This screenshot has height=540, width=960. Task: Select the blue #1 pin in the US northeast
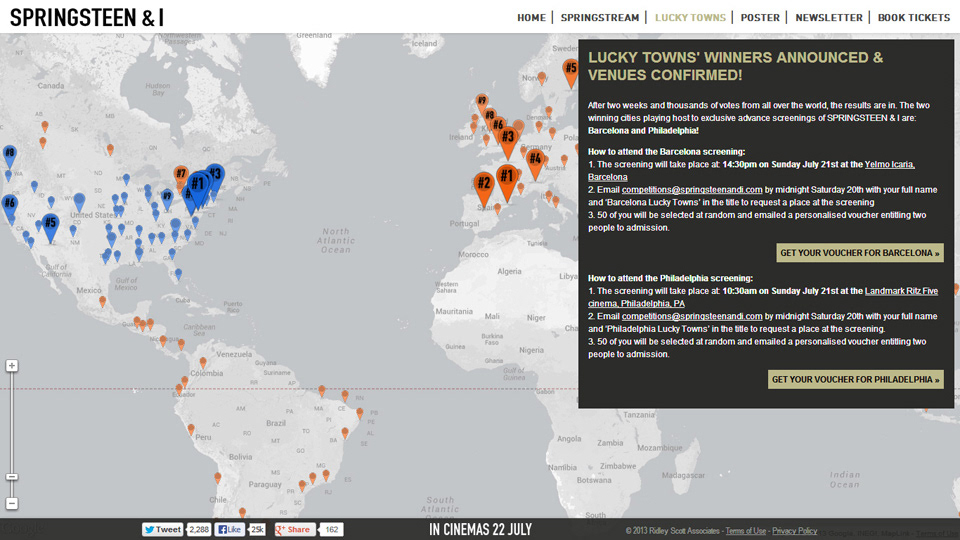point(197,187)
